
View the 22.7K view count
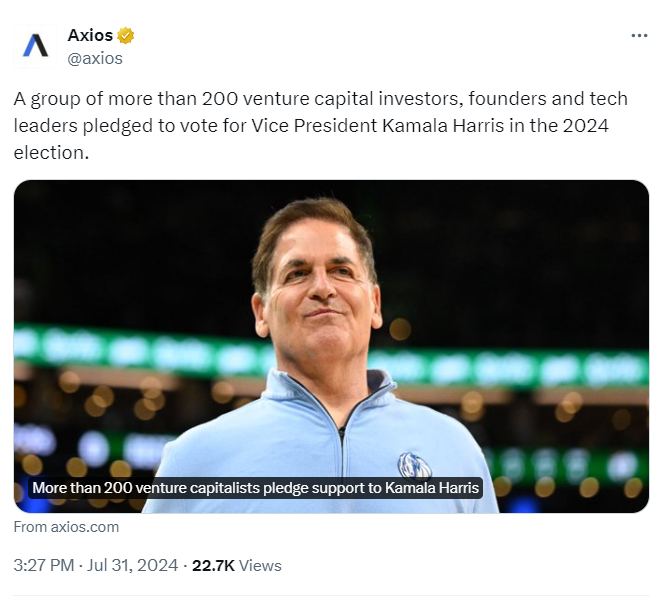point(213,566)
